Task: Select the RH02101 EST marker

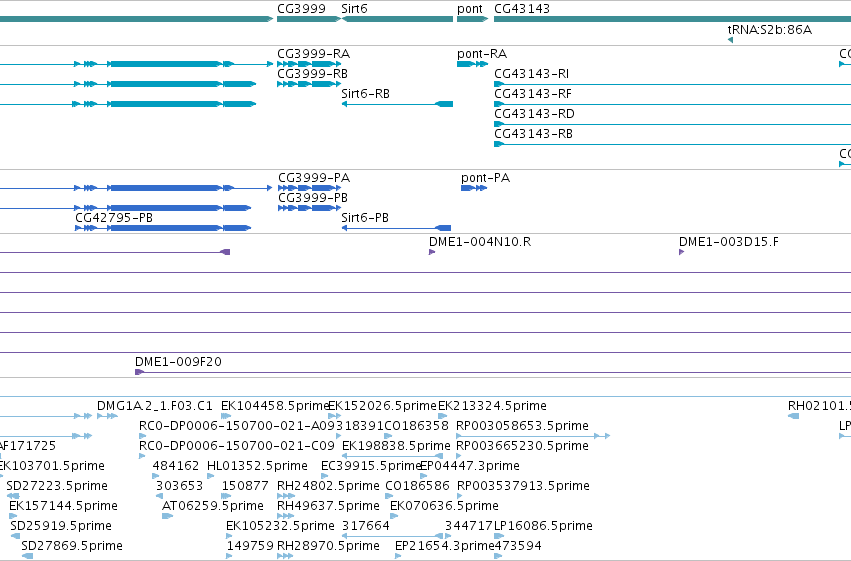Action: pos(793,416)
